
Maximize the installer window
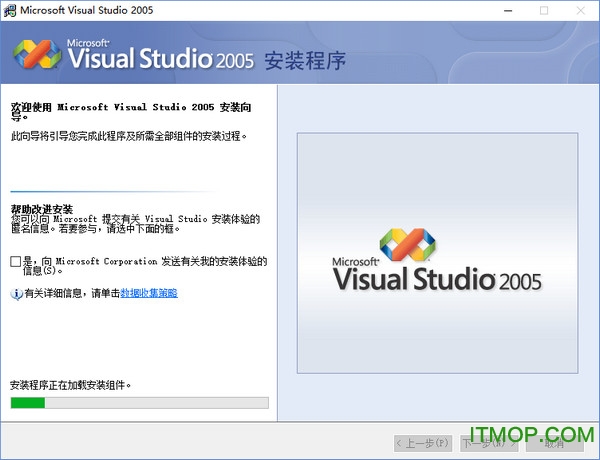[543, 11]
